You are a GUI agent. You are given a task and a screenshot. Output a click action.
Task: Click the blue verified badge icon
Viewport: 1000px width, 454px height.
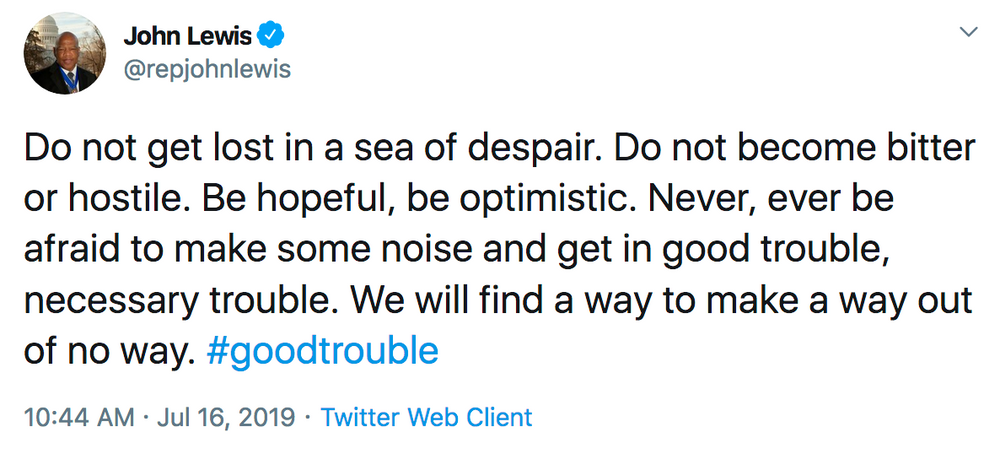tap(271, 36)
